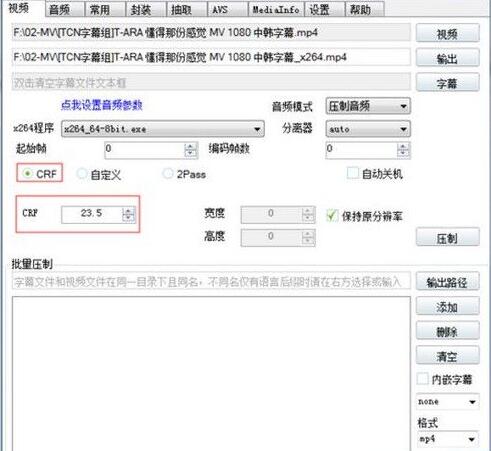Open the x264程序 dropdown
The image size is (491, 451).
pyautogui.click(x=163, y=129)
